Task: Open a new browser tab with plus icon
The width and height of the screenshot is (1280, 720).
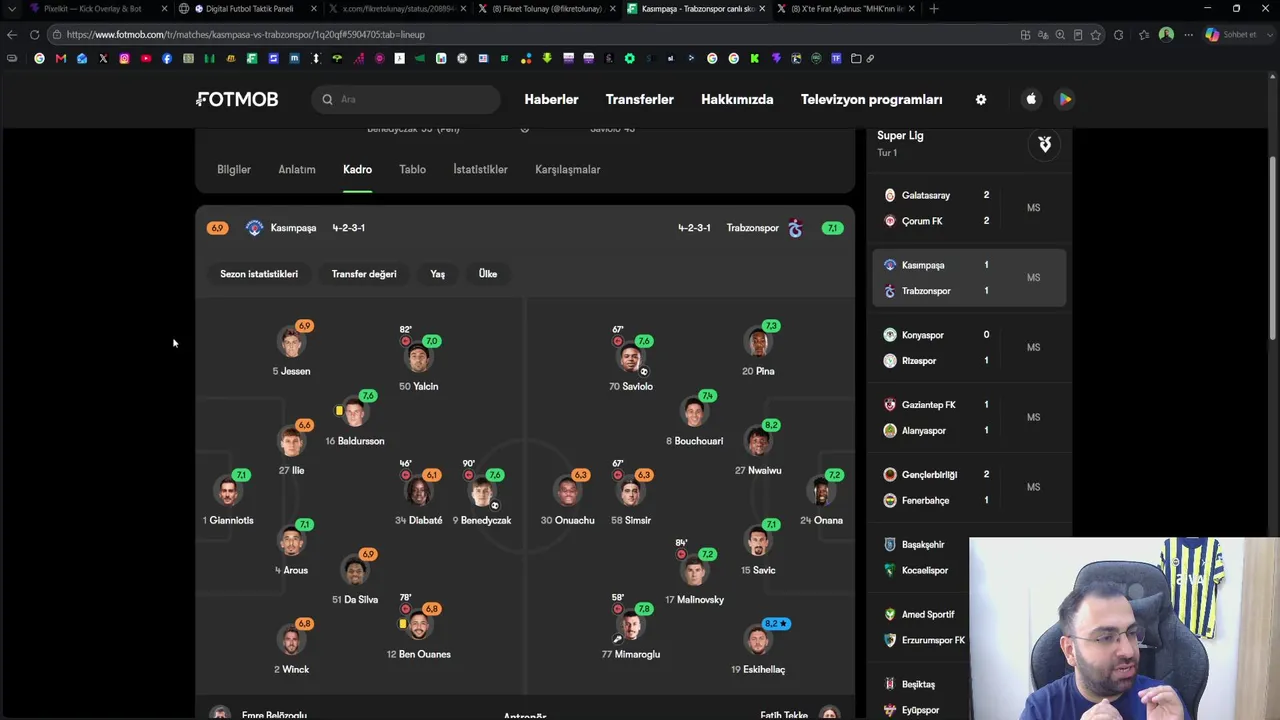Action: [934, 9]
